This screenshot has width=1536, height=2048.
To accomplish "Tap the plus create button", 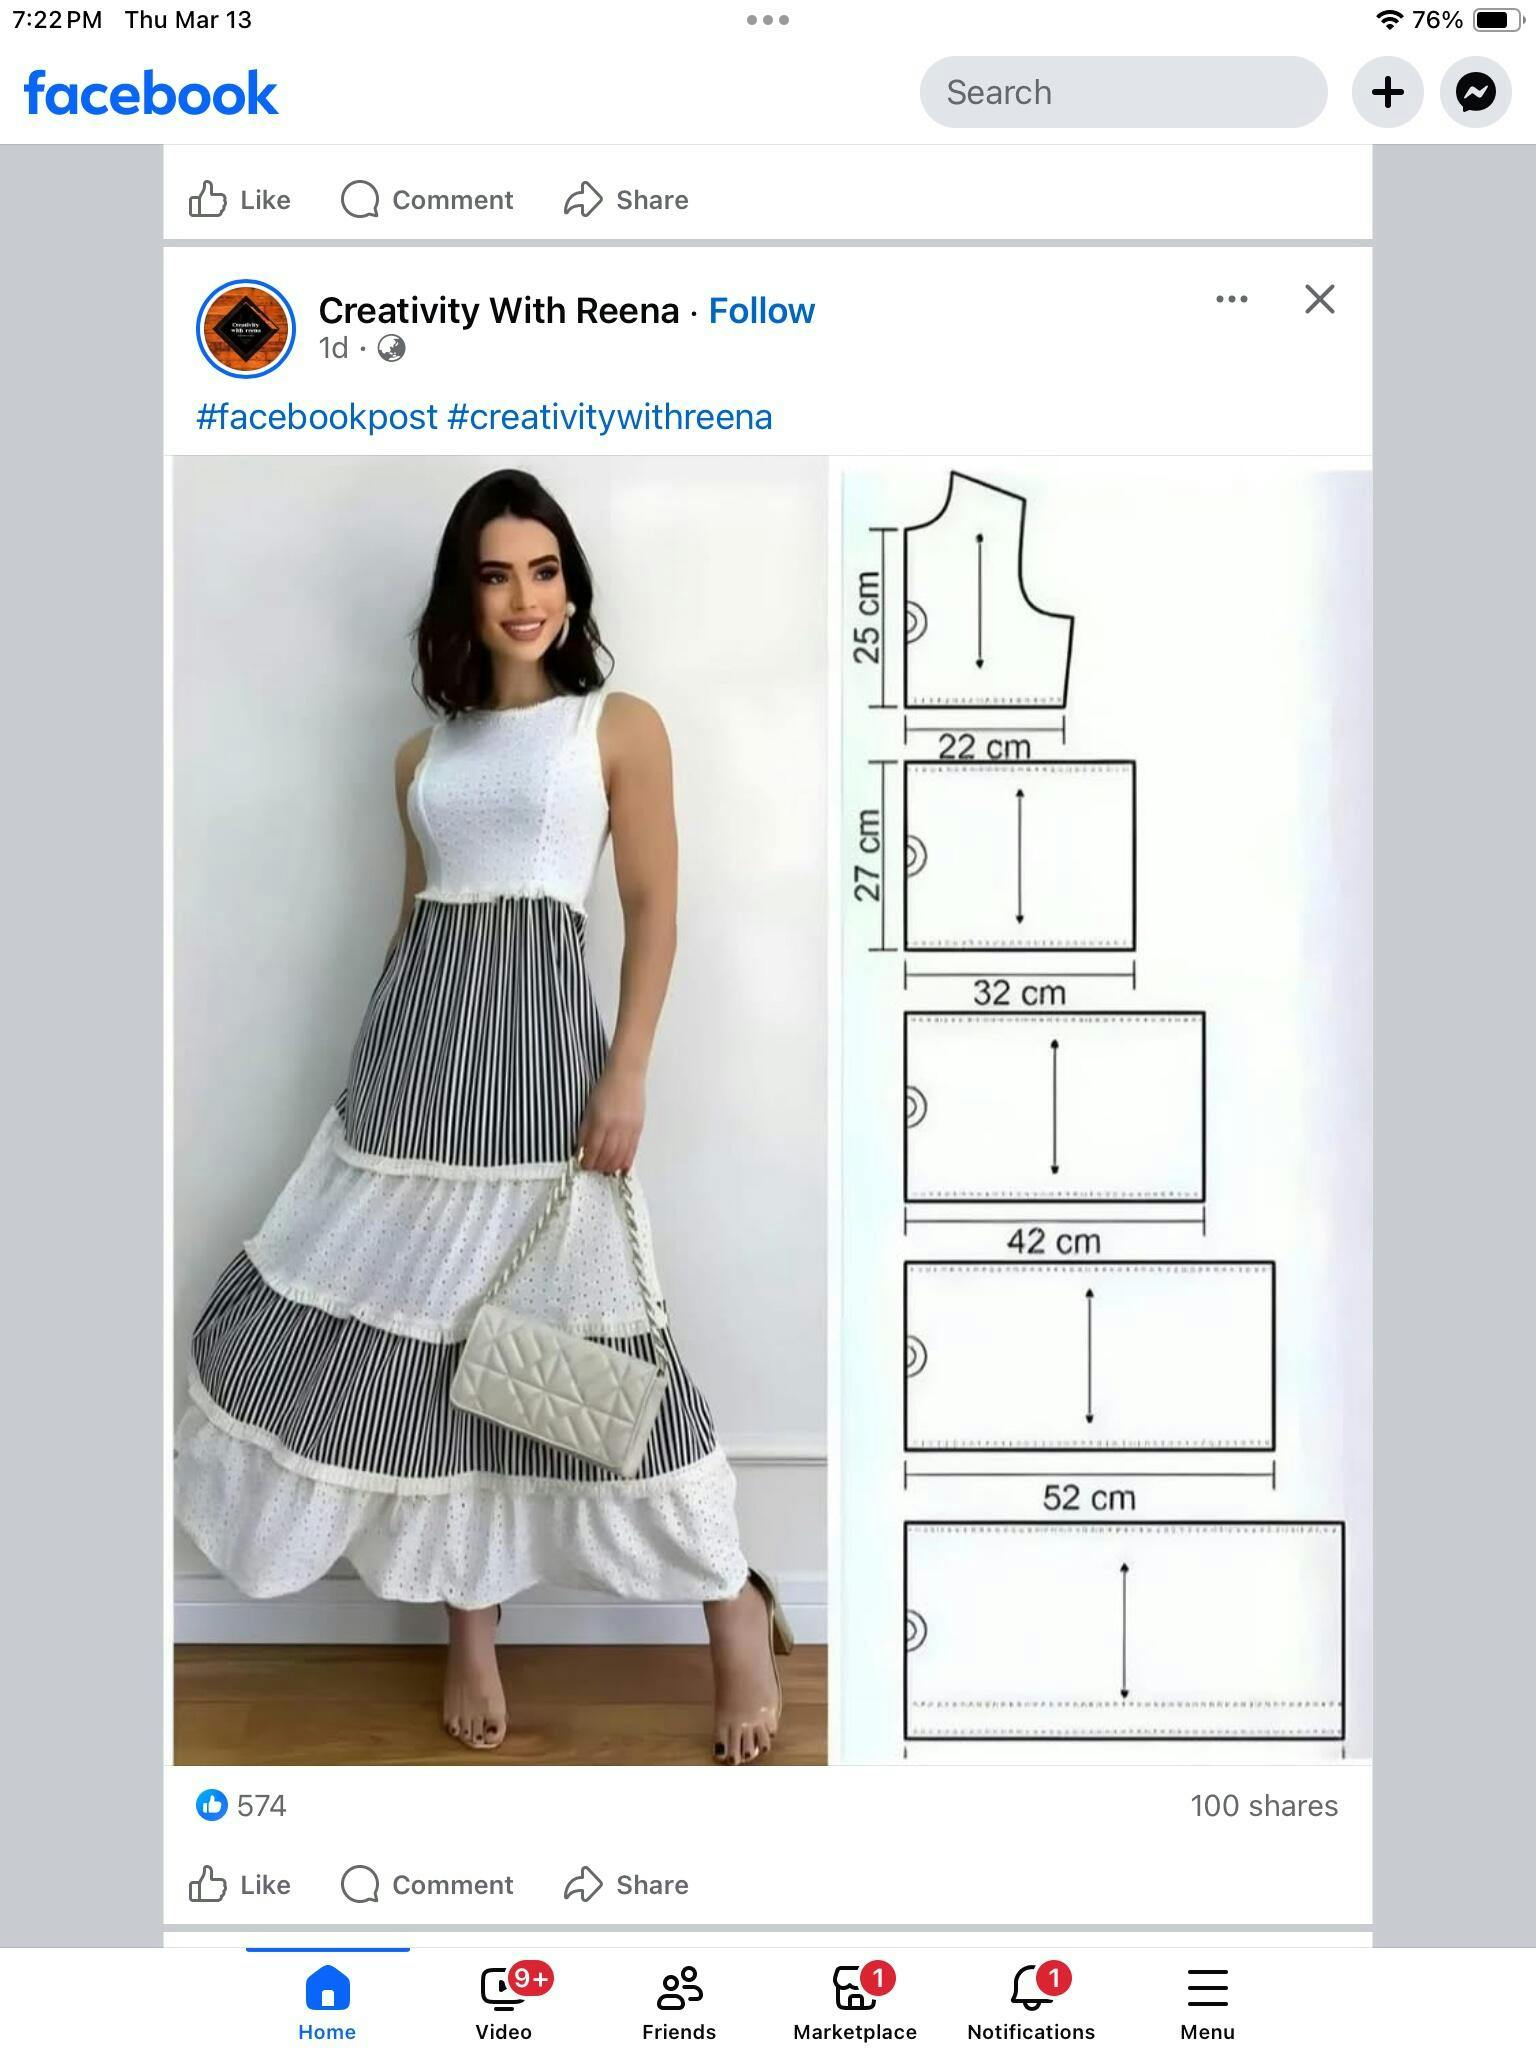I will pos(1387,92).
